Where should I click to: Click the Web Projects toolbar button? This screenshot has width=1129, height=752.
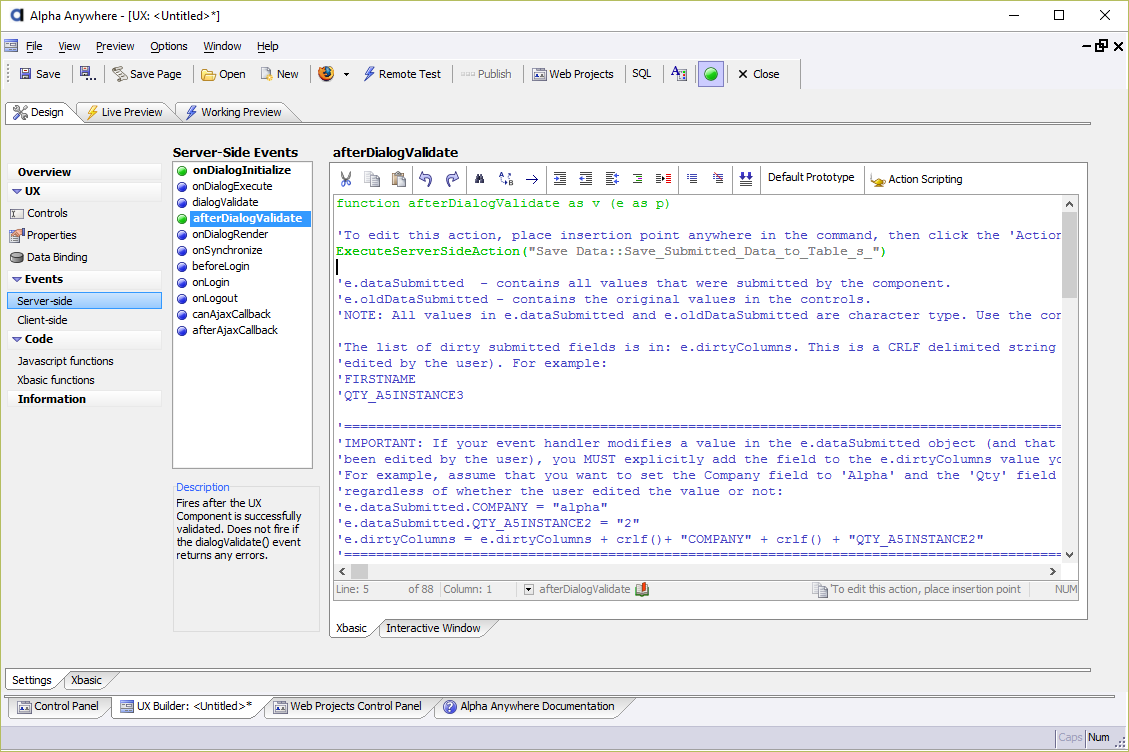pos(573,73)
